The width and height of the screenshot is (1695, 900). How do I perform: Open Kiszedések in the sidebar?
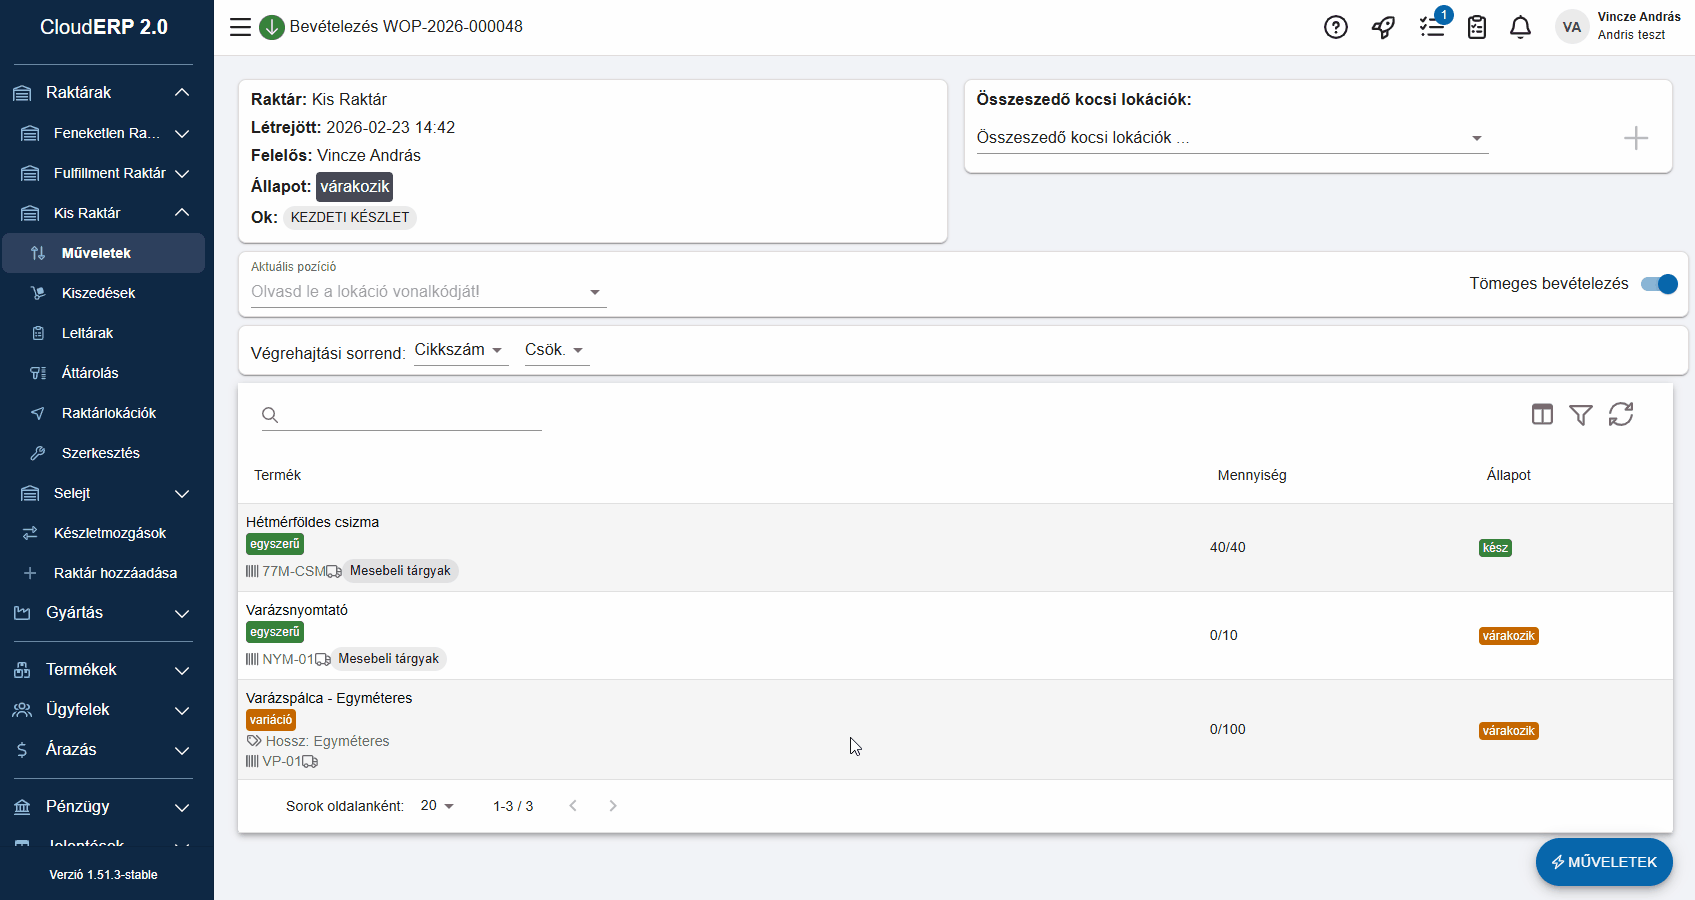coord(98,293)
